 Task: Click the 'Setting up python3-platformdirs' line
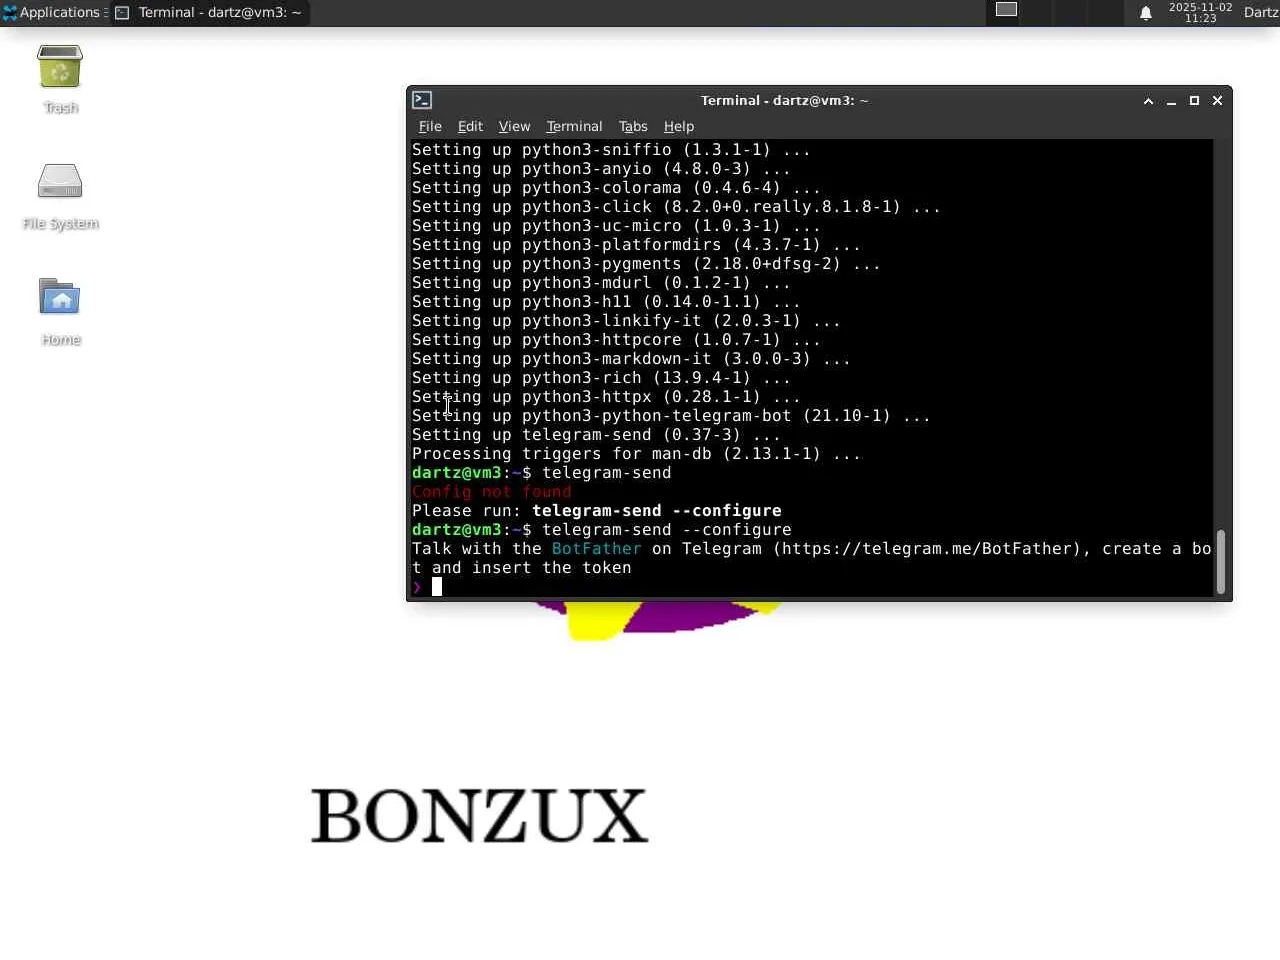[637, 245]
